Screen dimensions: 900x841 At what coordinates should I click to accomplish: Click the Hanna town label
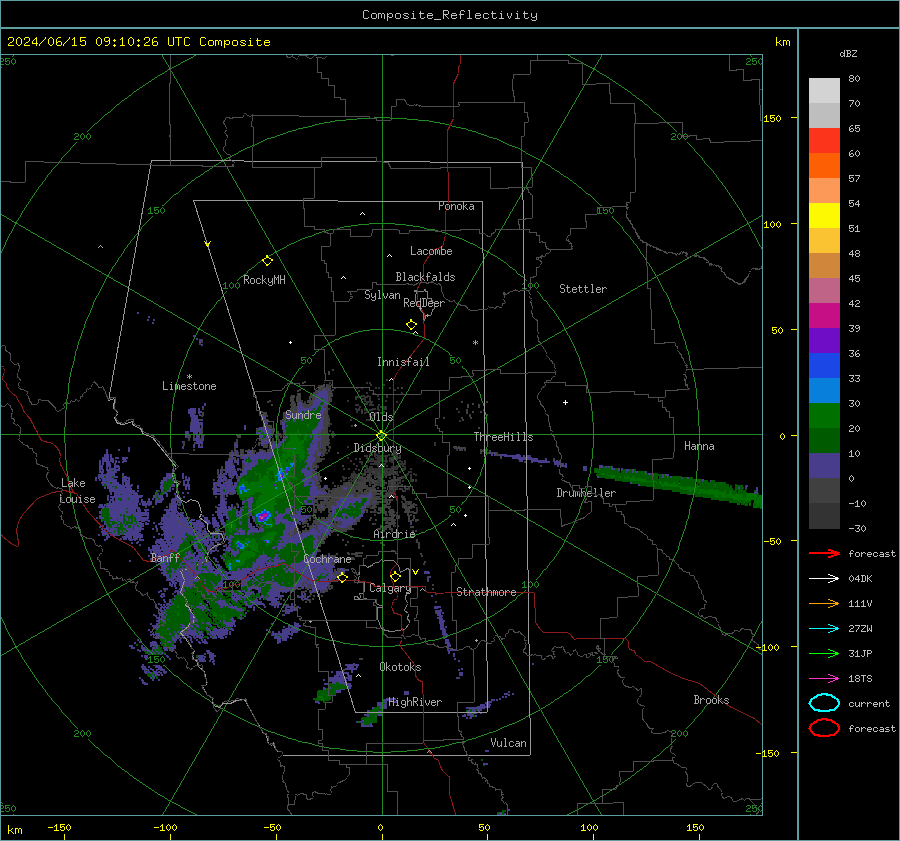(x=699, y=446)
